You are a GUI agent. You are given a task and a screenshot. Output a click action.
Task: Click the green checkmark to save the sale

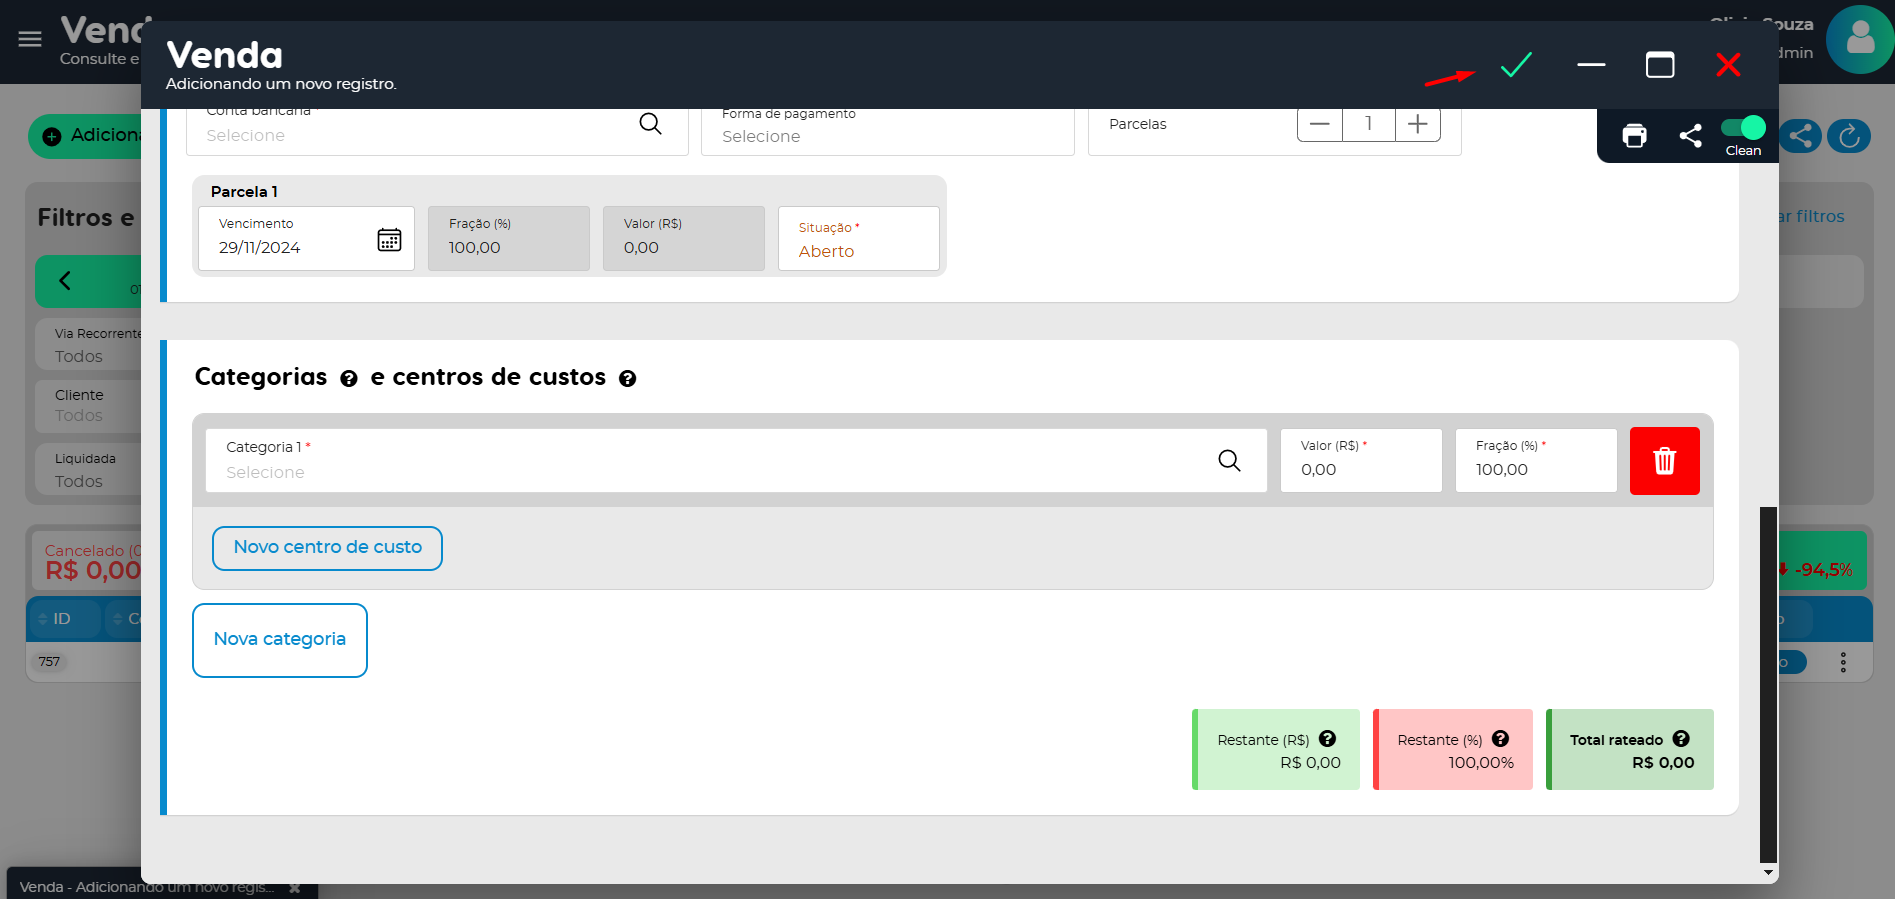coord(1516,65)
